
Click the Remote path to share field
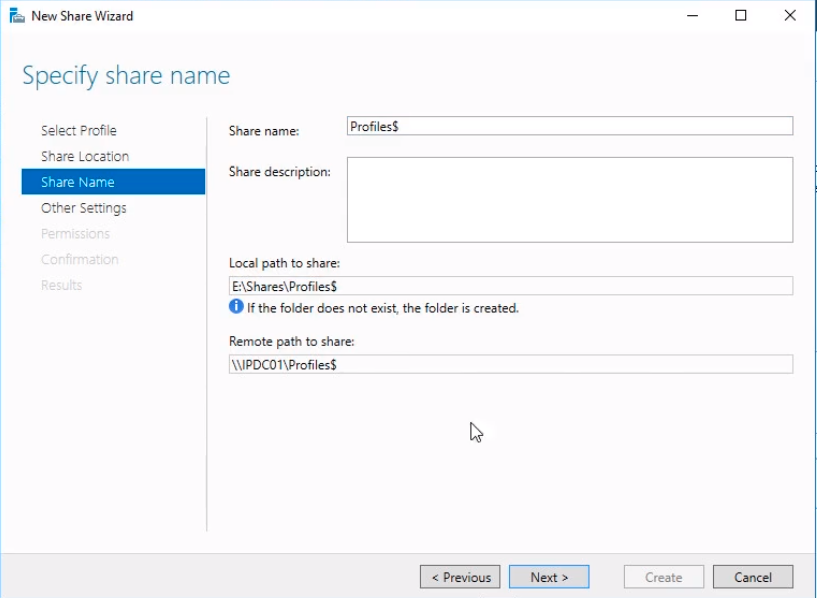(510, 365)
